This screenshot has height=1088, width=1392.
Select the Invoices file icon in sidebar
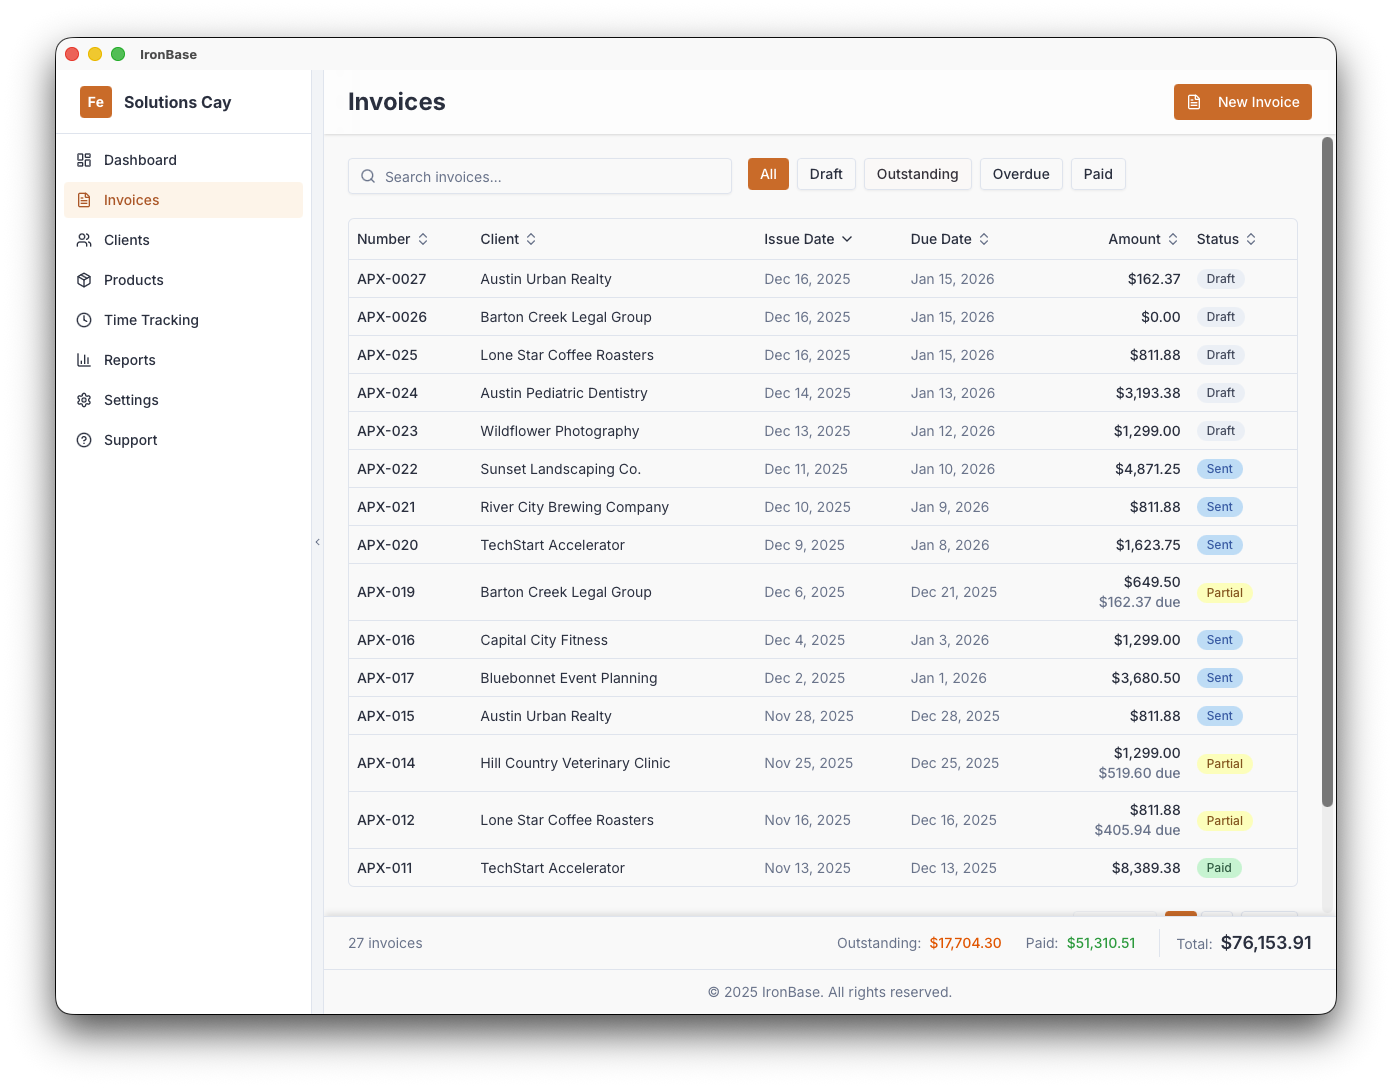click(x=84, y=200)
